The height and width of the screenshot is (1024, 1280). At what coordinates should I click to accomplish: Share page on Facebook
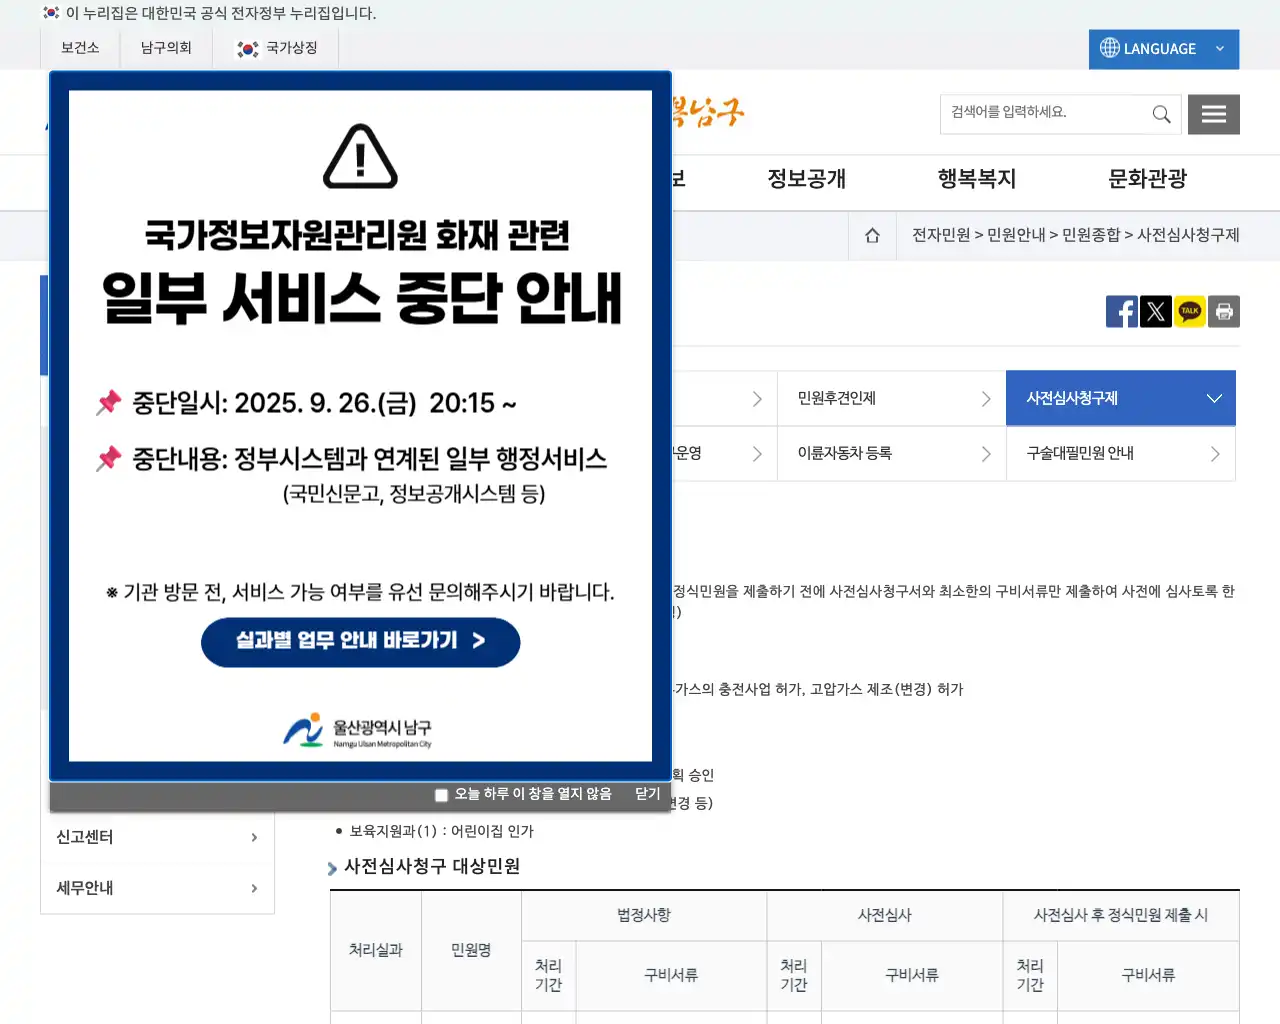1121,312
